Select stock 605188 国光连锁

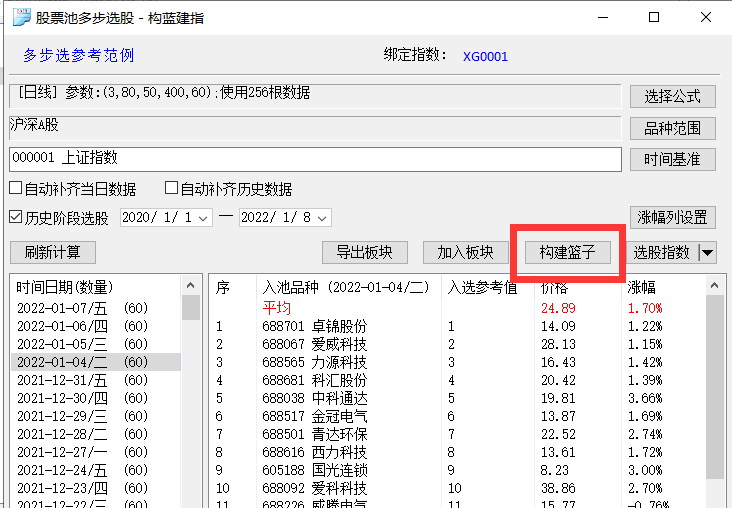(x=458, y=470)
